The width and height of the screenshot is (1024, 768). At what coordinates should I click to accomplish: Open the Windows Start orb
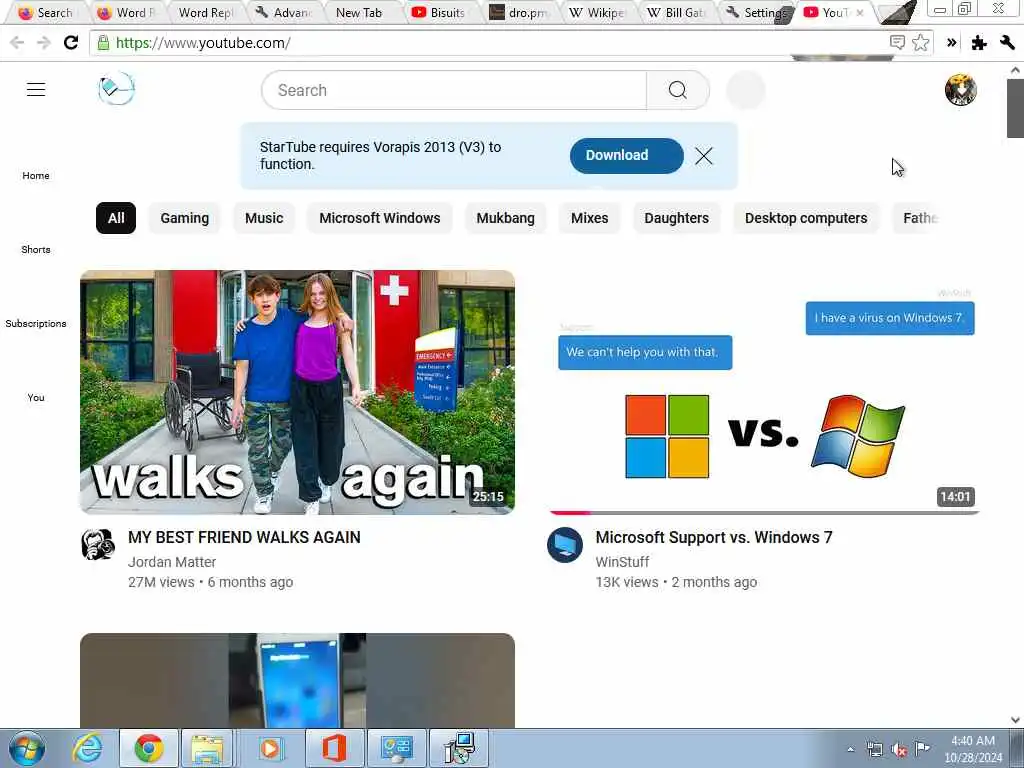27,748
